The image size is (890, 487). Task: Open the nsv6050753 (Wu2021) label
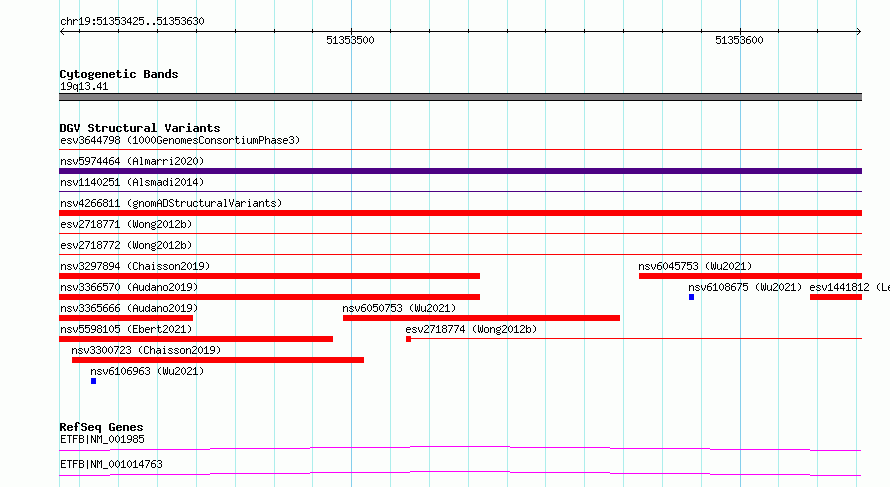tap(399, 308)
